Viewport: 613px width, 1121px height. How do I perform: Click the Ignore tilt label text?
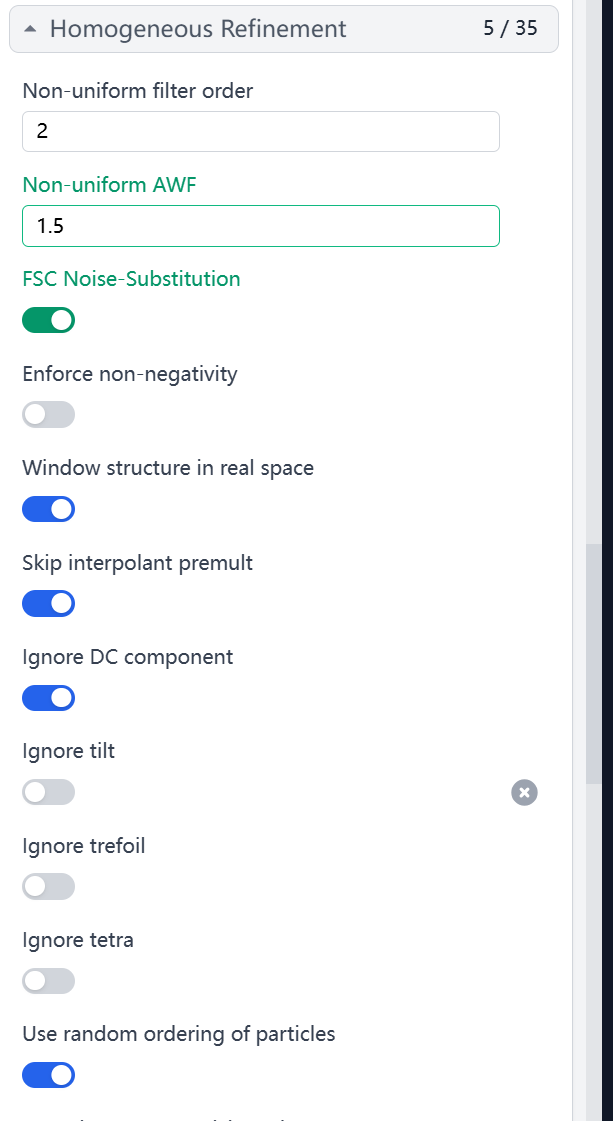pyautogui.click(x=69, y=751)
